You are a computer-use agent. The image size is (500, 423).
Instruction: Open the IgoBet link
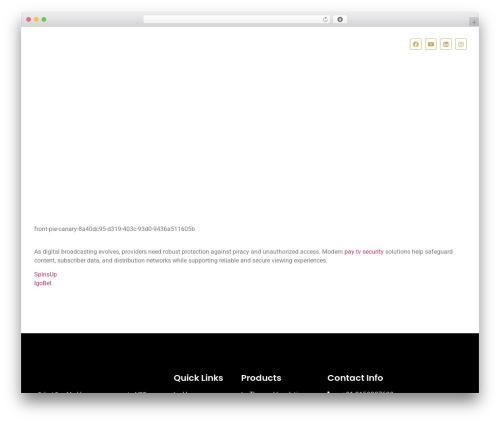pyautogui.click(x=43, y=283)
